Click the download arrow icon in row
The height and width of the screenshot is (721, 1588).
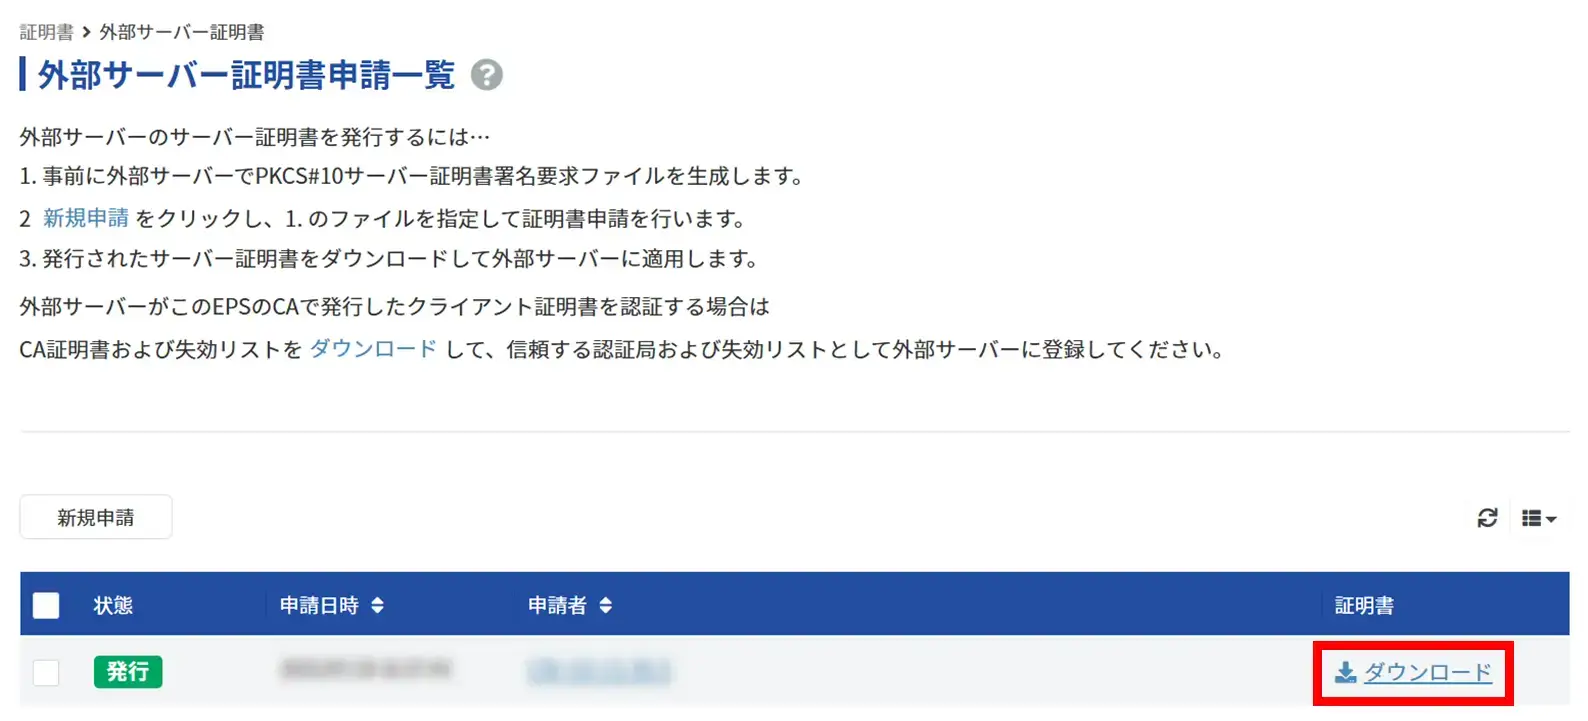pyautogui.click(x=1346, y=672)
